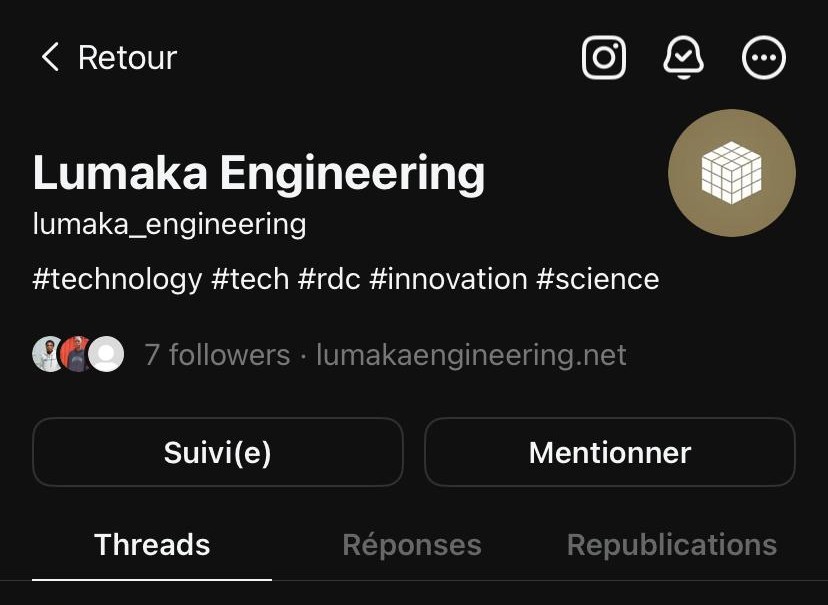Switch to the Republications tab

pos(671,544)
